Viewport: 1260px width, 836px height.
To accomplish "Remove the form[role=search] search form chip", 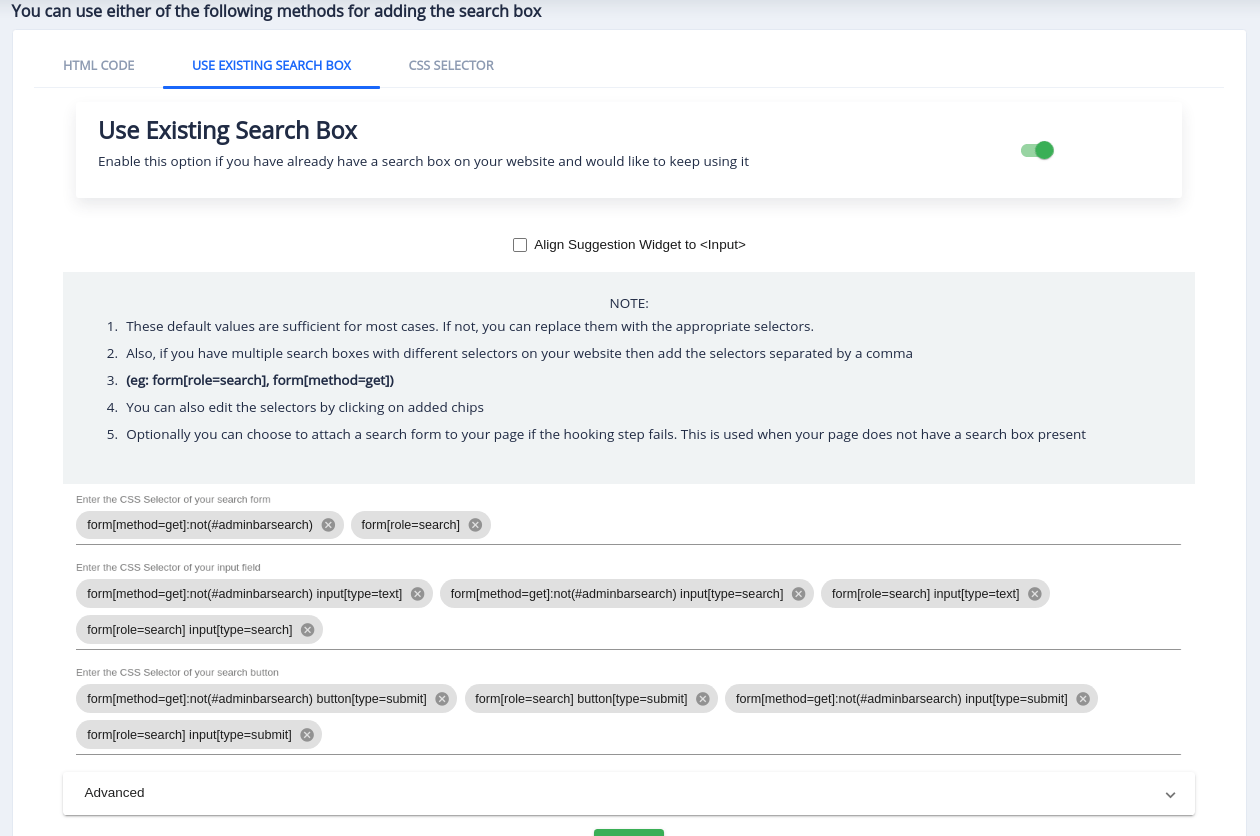I will click(475, 524).
